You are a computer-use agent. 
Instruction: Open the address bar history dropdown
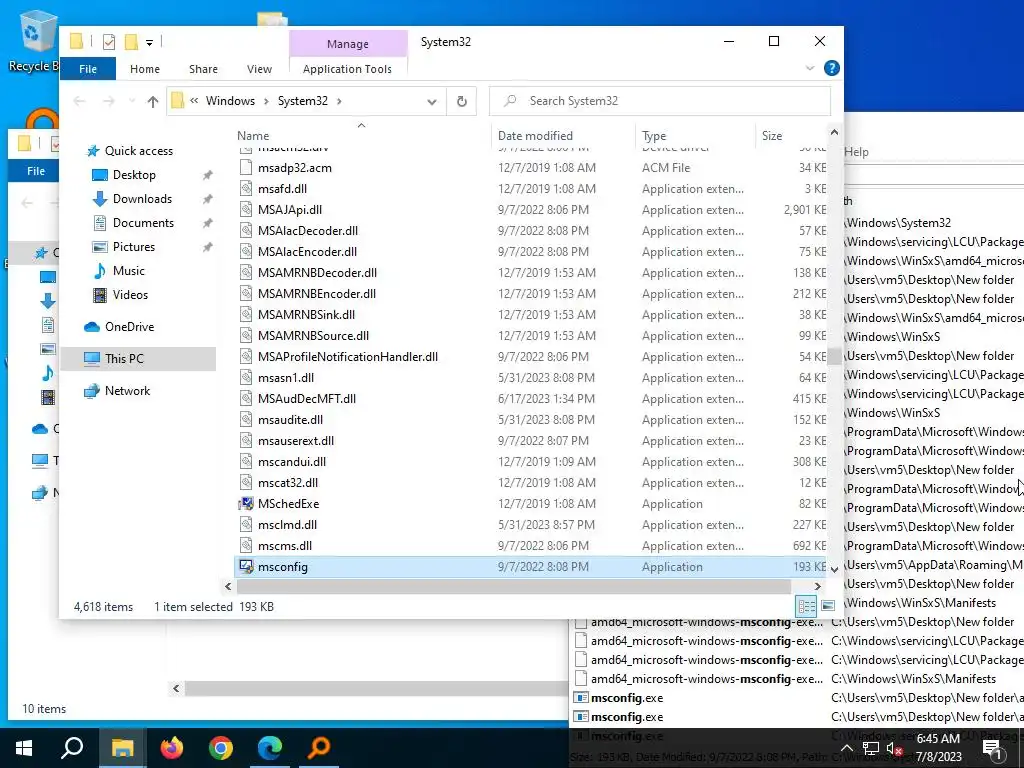point(432,101)
